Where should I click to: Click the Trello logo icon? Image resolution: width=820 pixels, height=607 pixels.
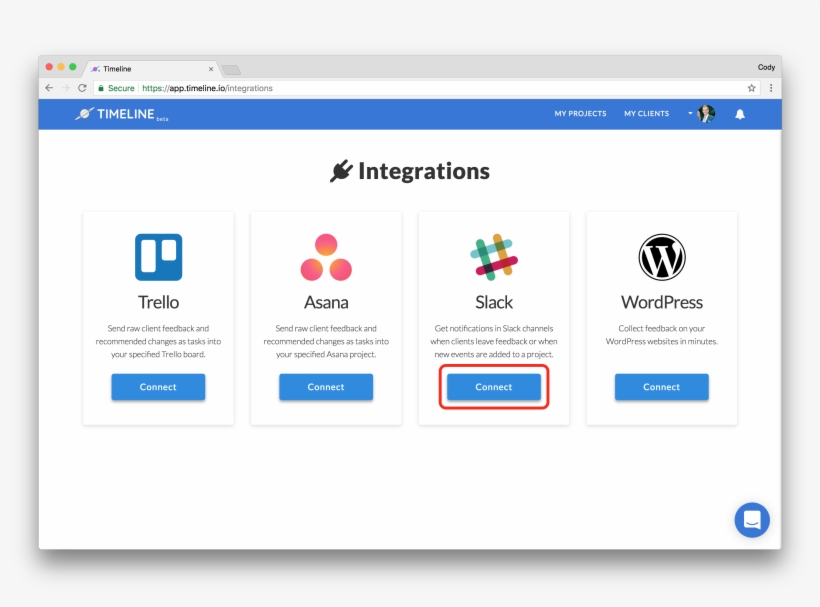(x=158, y=257)
